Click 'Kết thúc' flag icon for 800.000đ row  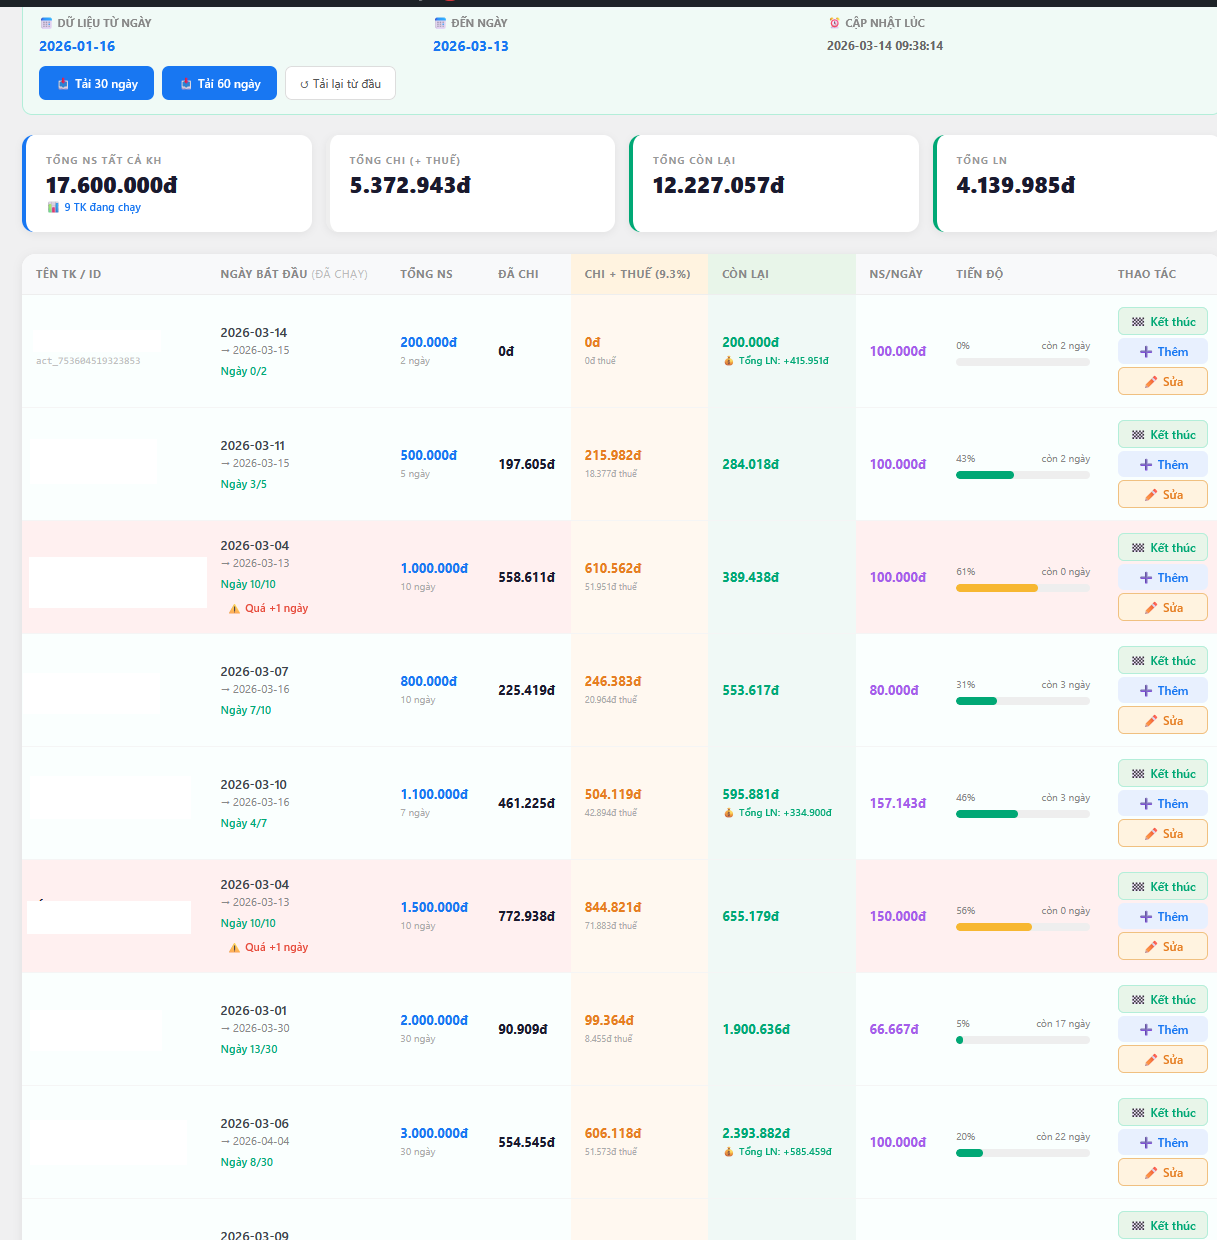click(1138, 661)
